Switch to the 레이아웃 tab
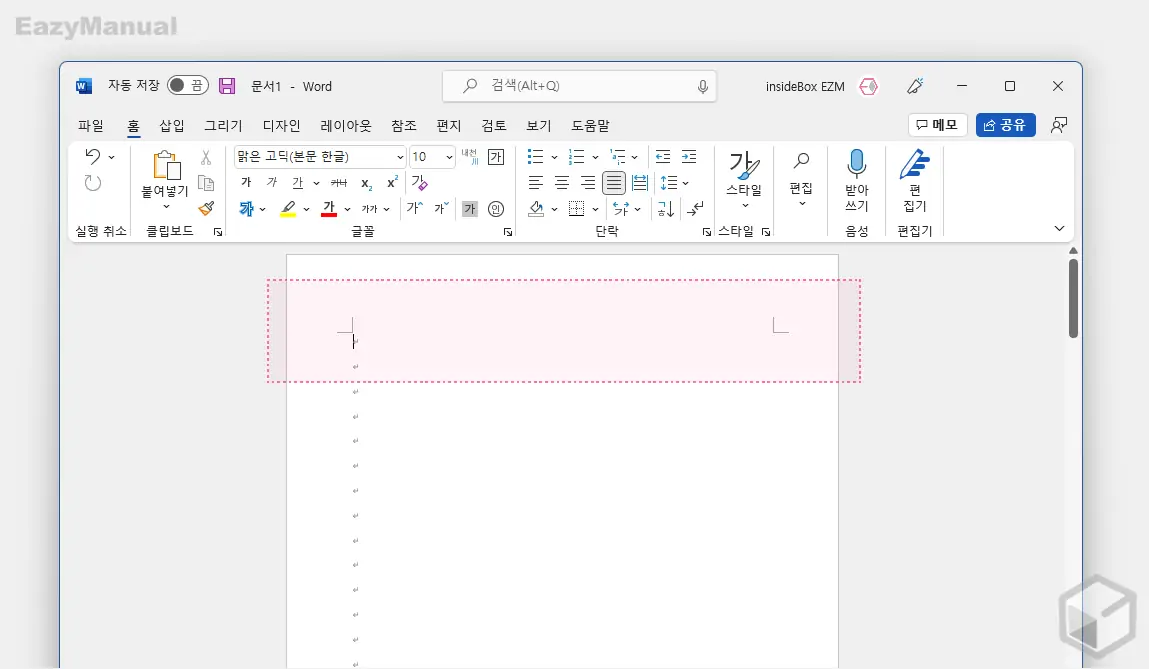Image resolution: width=1149 pixels, height=669 pixels. click(x=346, y=126)
